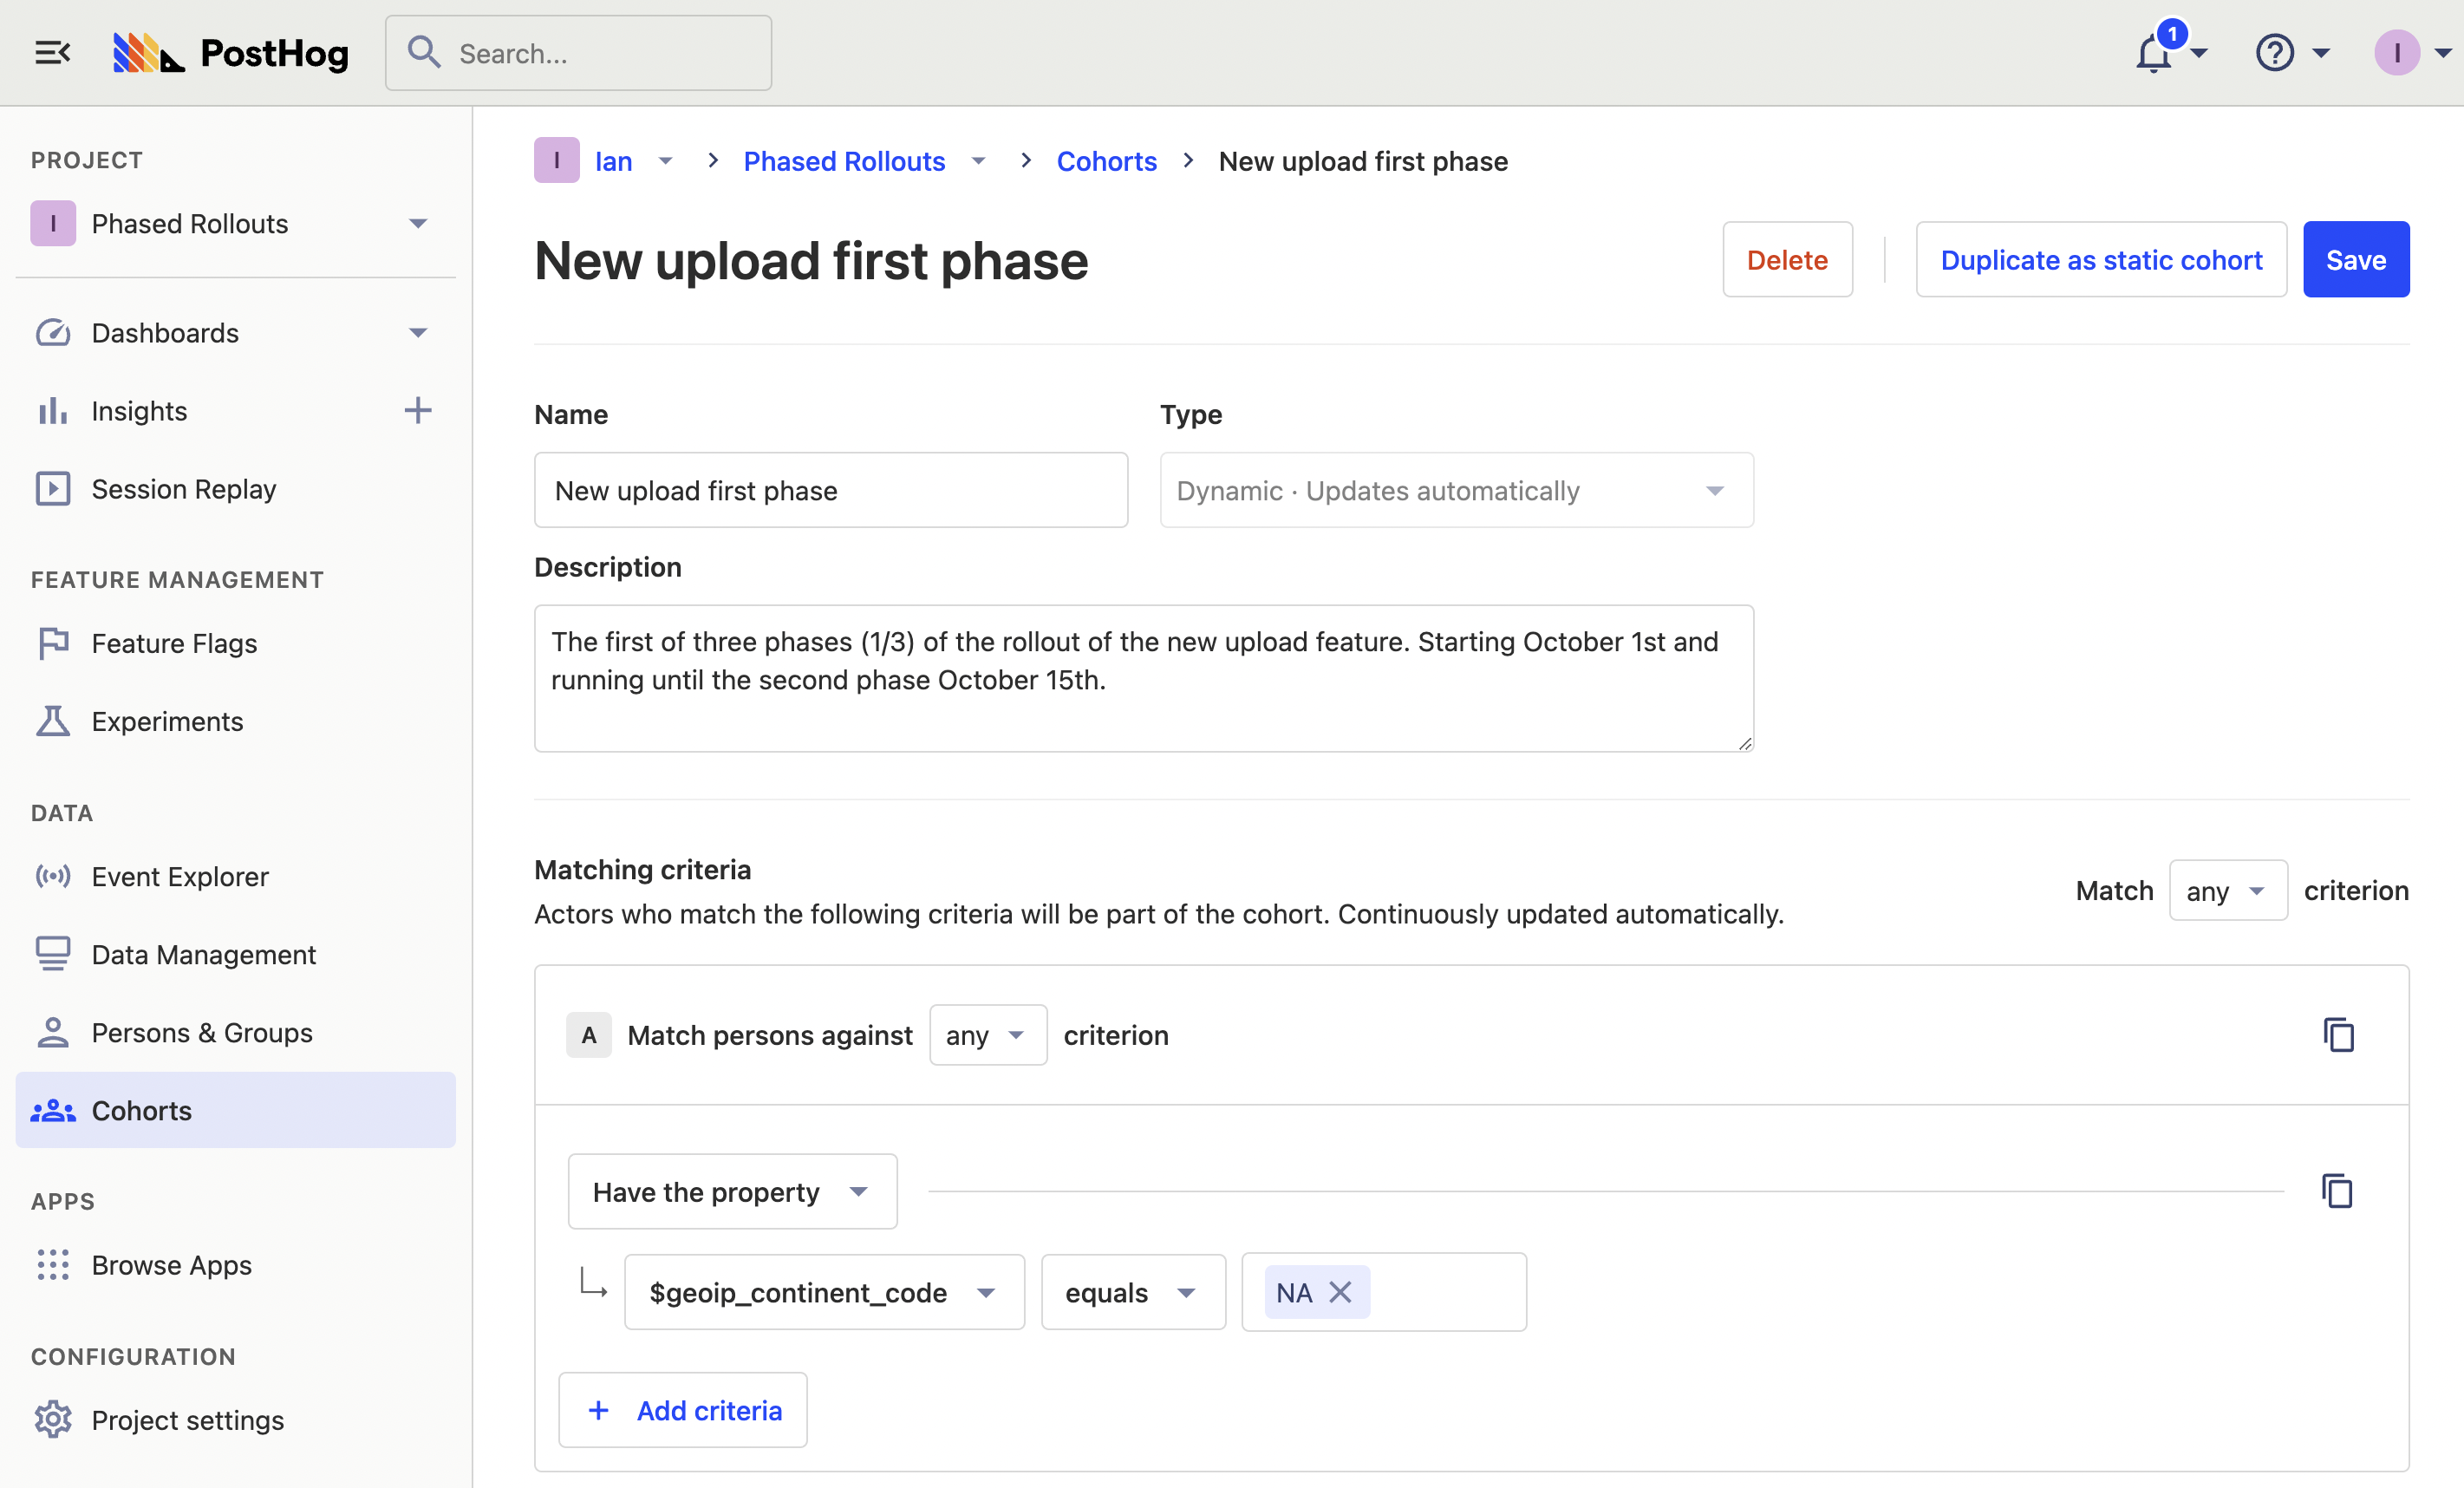Expand the Phased Rollouts project dropdown
2464x1488 pixels.
click(x=419, y=222)
